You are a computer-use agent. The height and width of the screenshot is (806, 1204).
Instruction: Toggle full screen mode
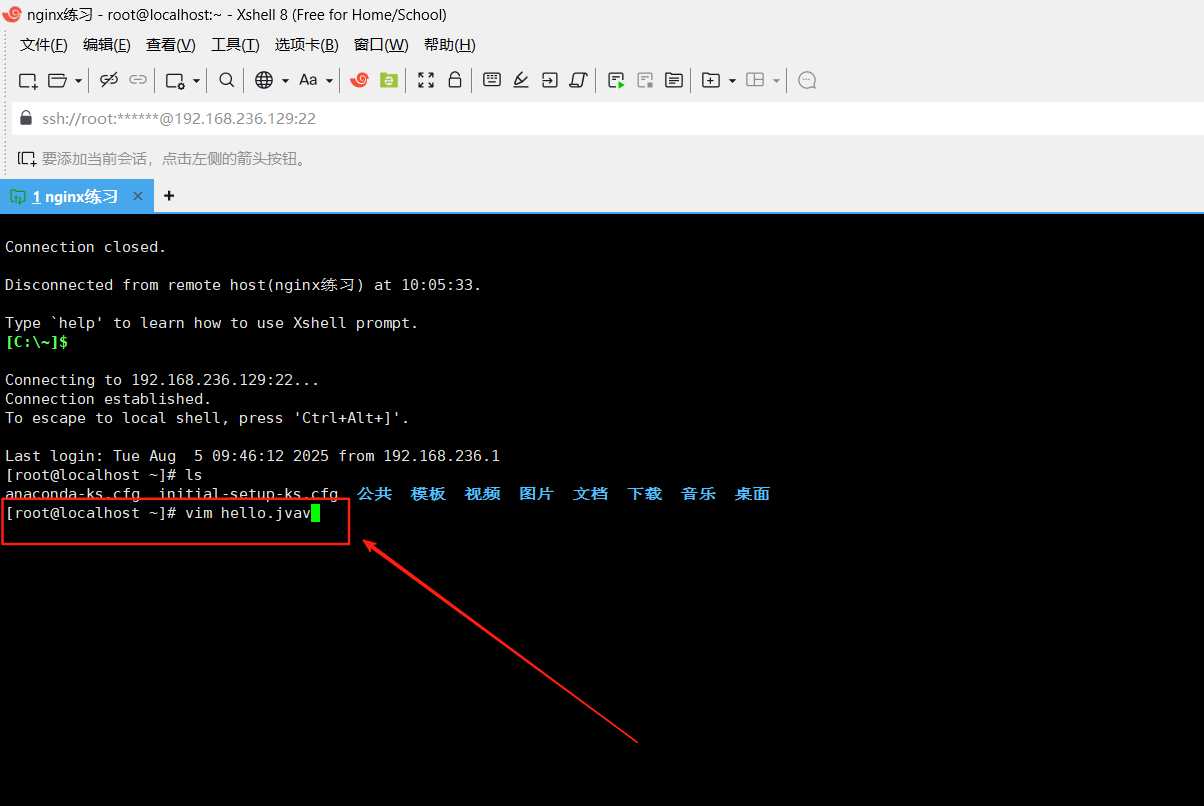click(x=425, y=80)
